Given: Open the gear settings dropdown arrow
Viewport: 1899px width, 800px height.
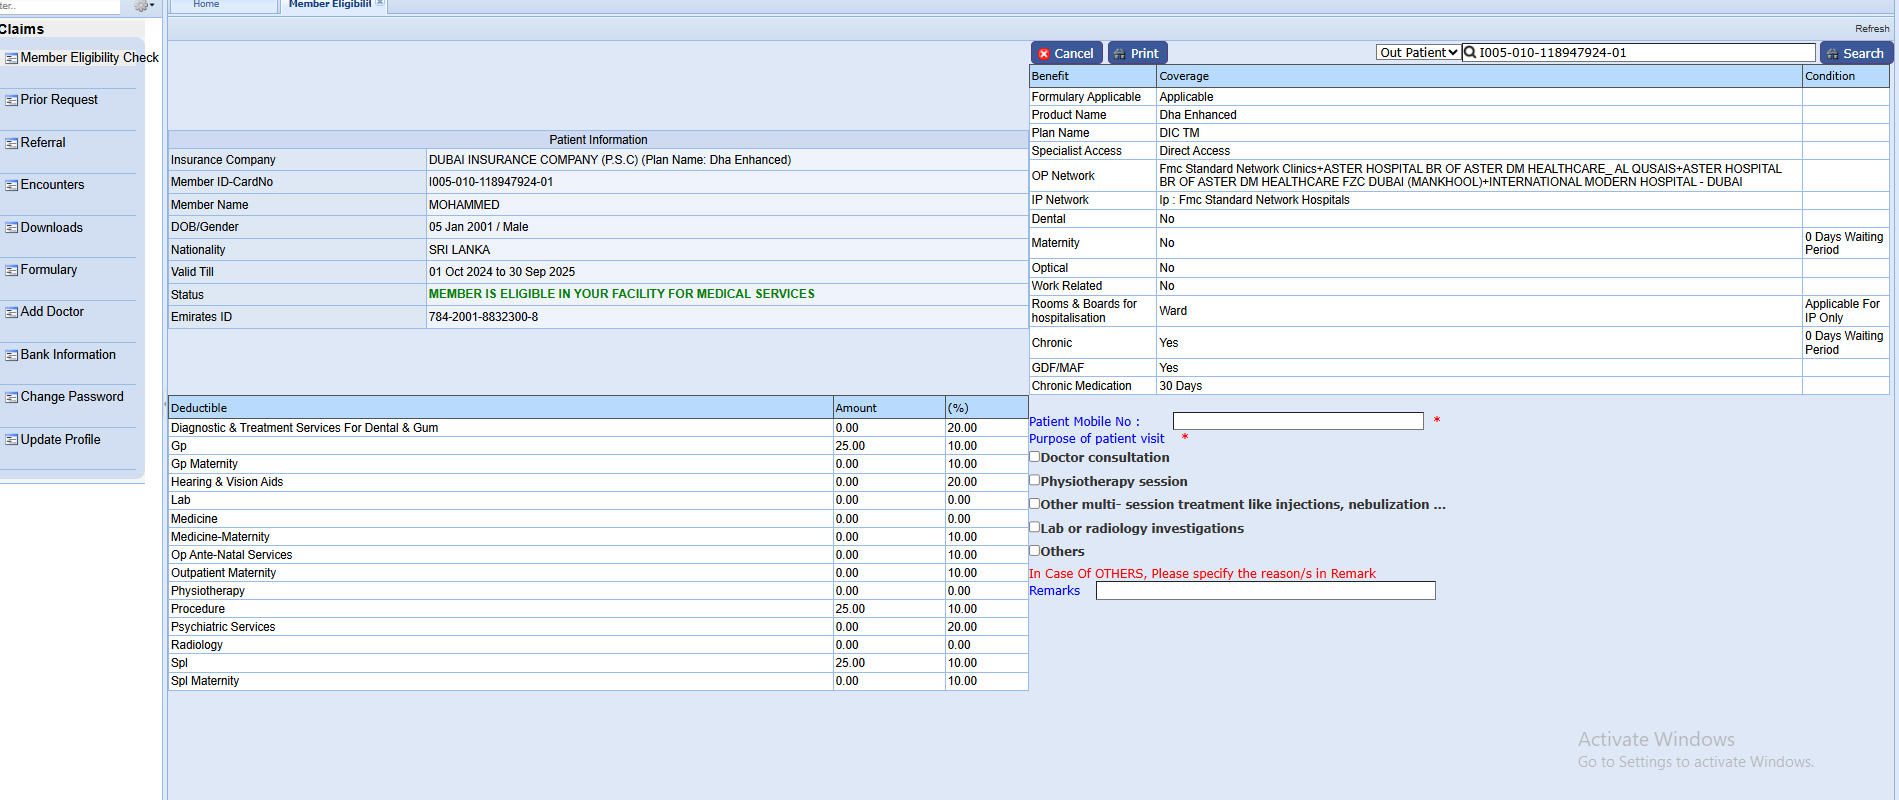Looking at the screenshot, I should pyautogui.click(x=152, y=6).
